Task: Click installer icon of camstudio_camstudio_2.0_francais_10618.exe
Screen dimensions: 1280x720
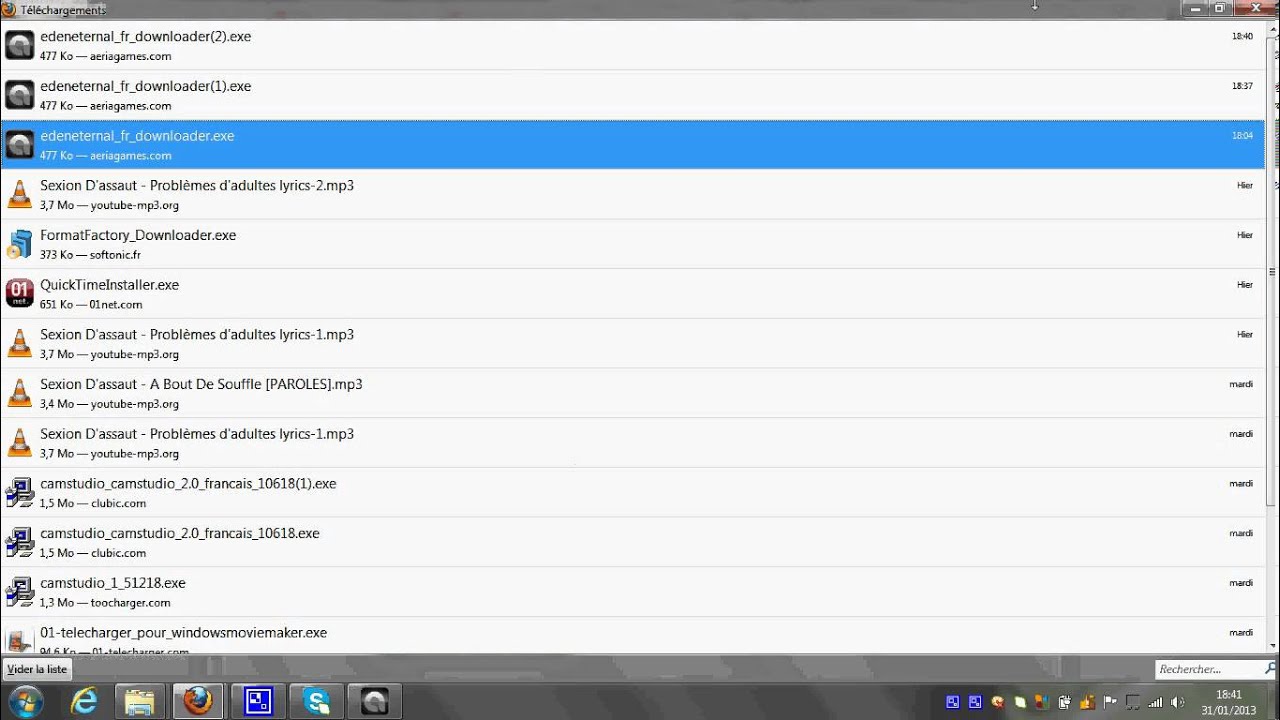Action: pos(20,542)
